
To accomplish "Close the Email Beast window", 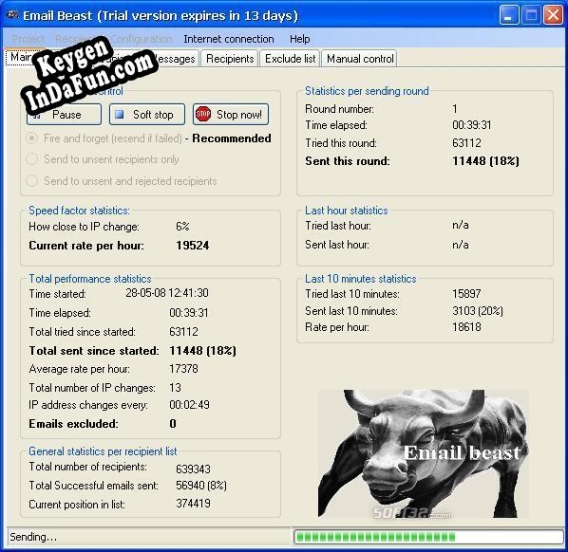I will 553,16.
